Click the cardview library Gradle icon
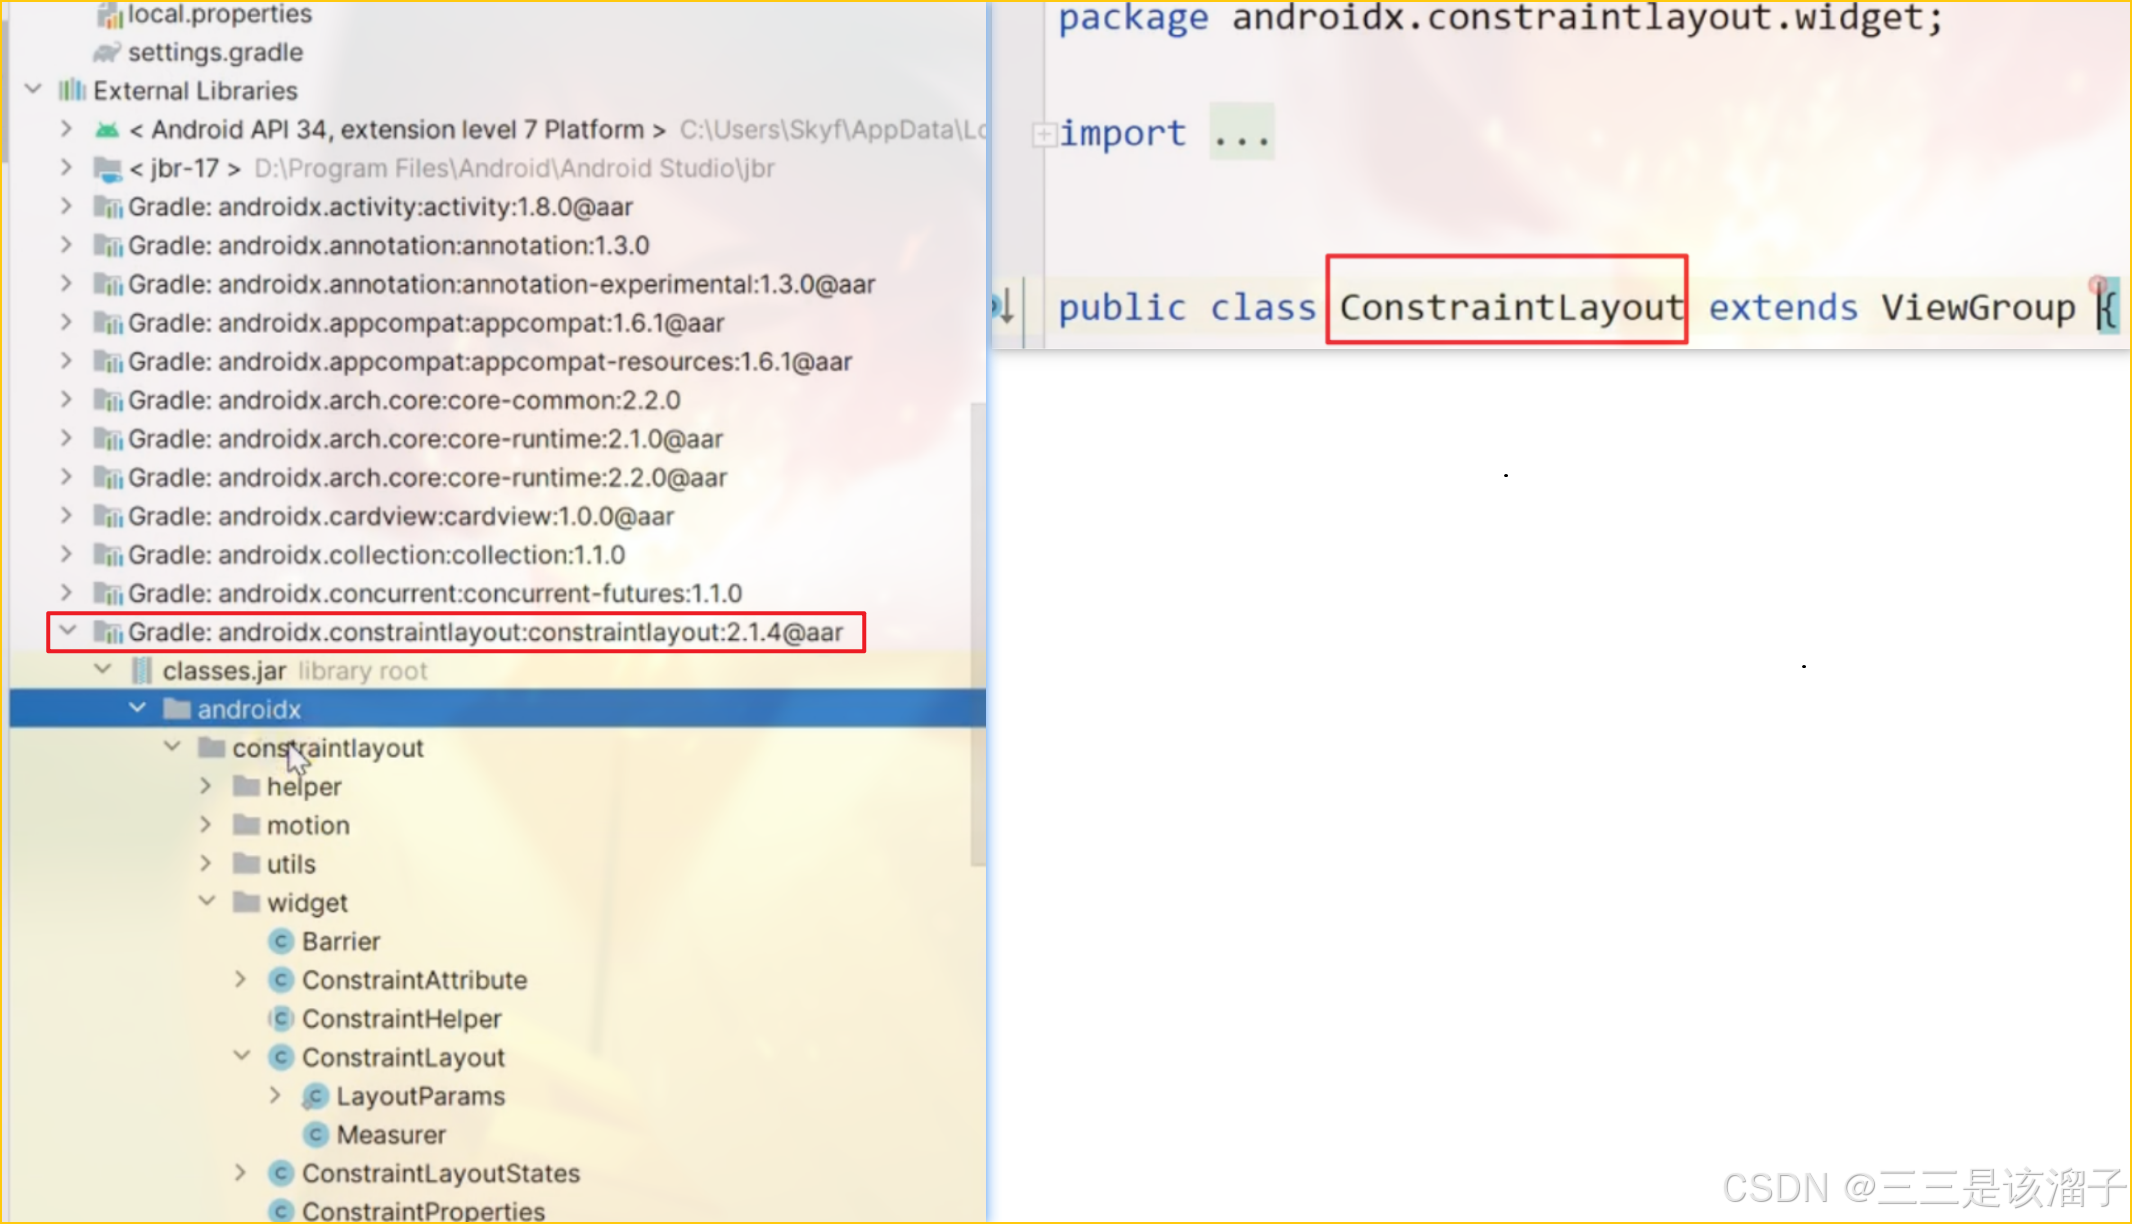2132x1224 pixels. click(x=107, y=516)
